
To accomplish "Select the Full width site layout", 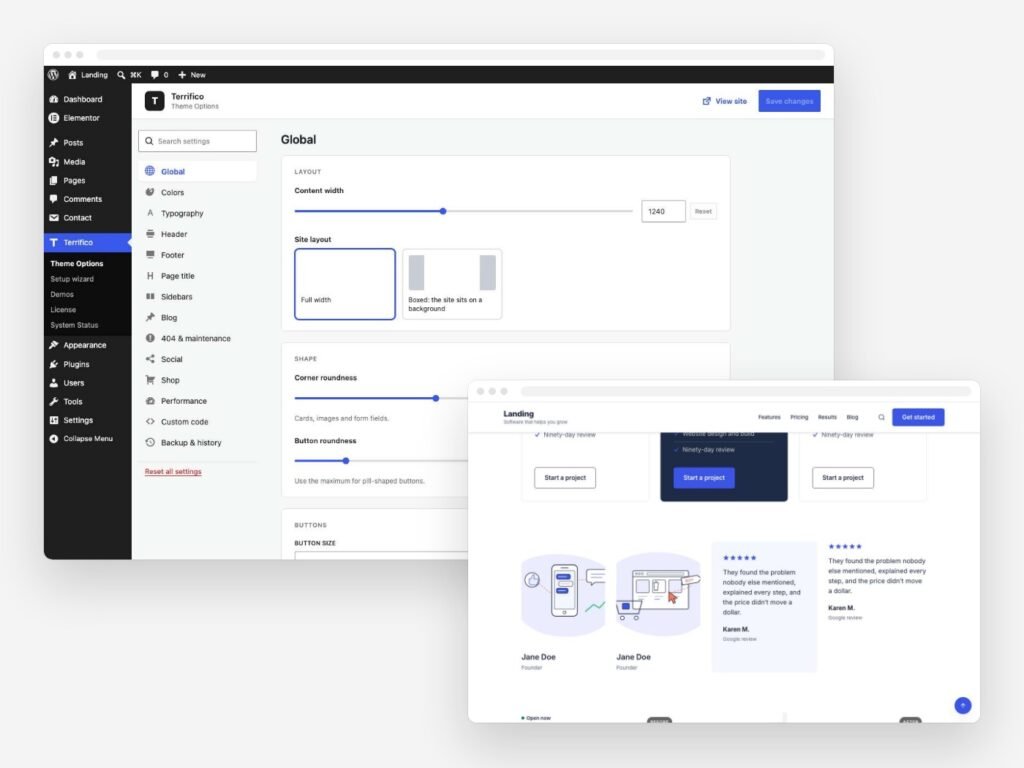I will [345, 284].
